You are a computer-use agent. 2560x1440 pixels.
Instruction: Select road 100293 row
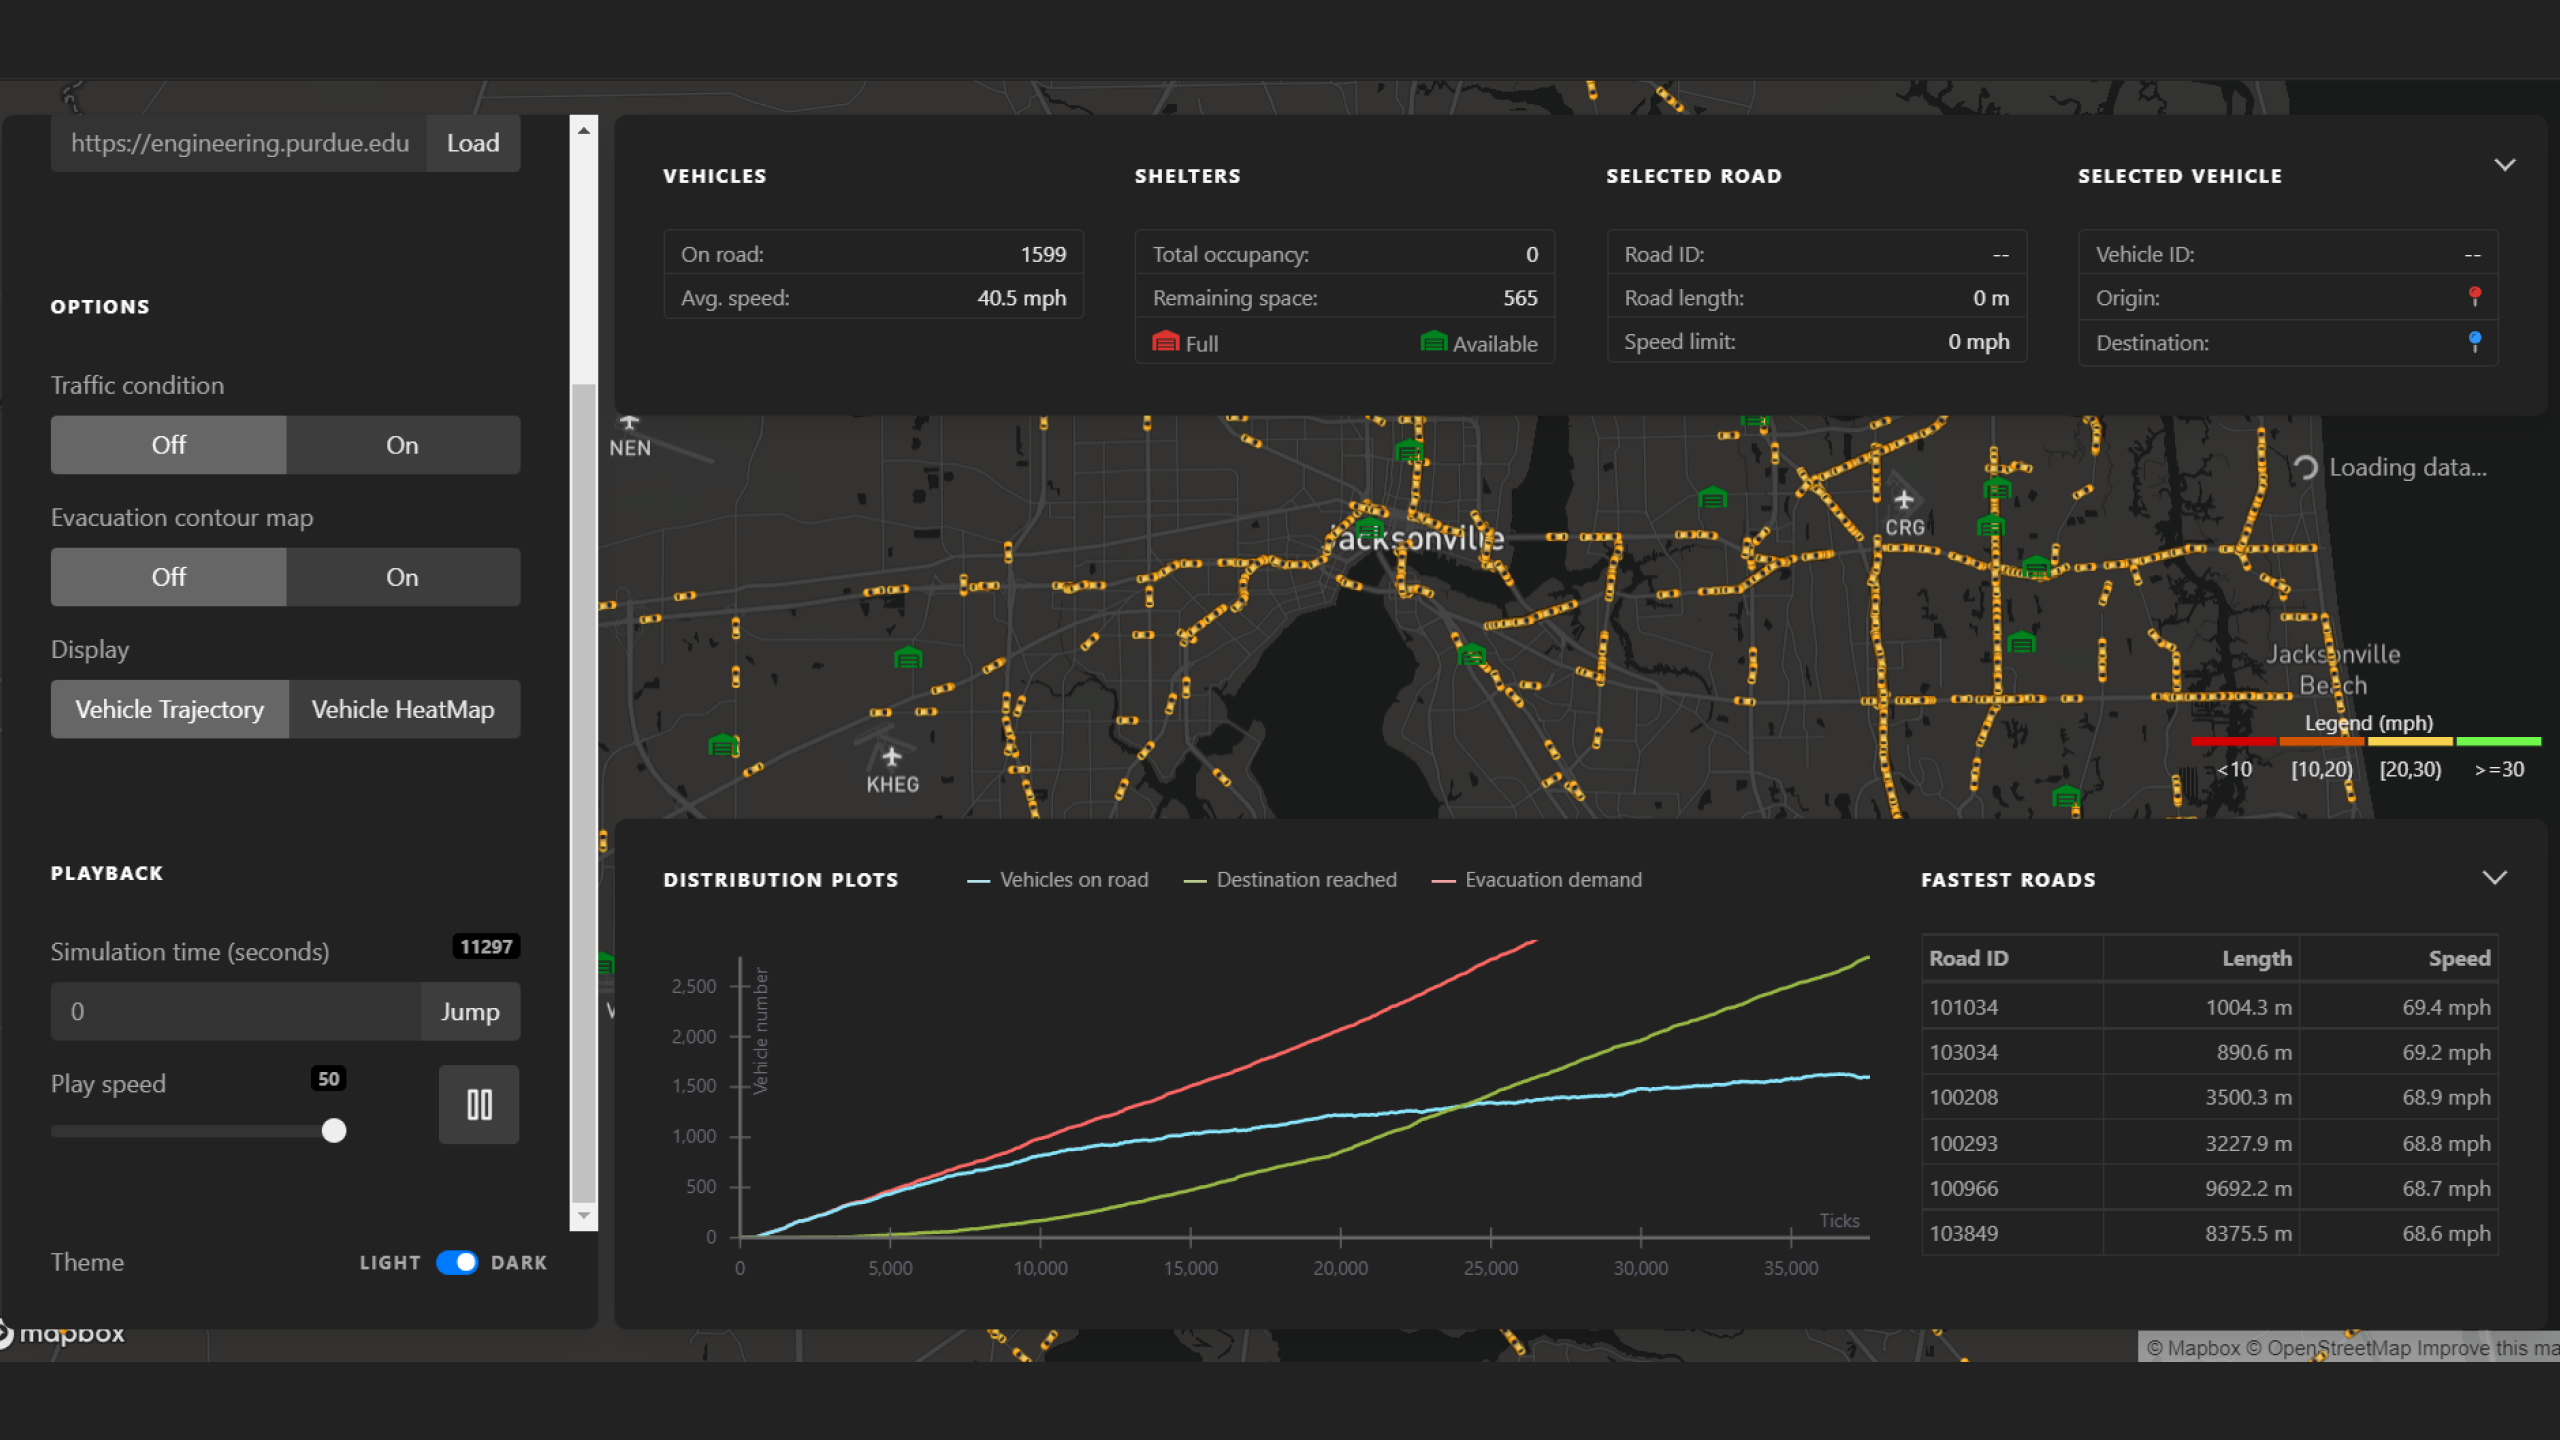click(x=2210, y=1143)
